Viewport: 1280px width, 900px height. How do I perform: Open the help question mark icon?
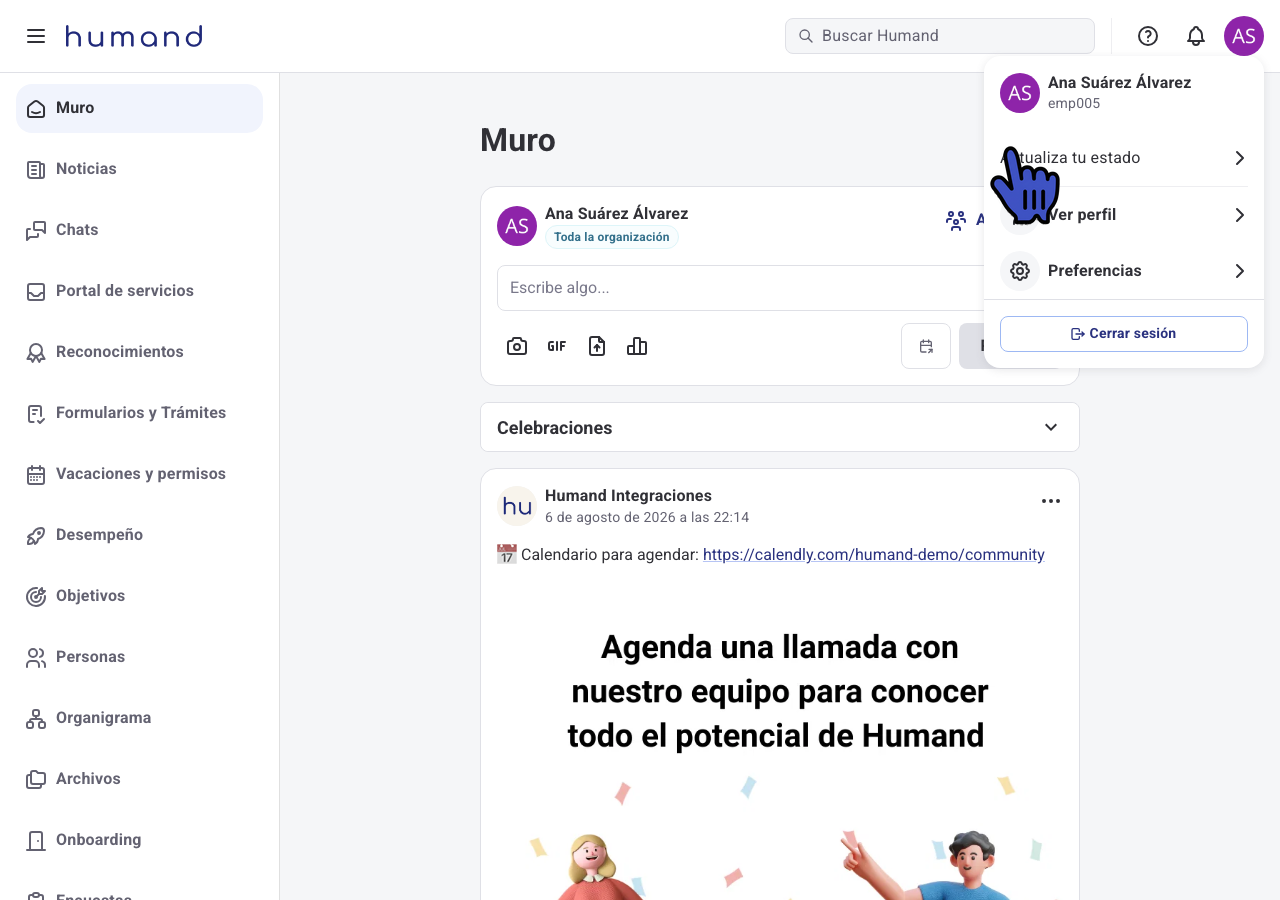pyautogui.click(x=1148, y=36)
